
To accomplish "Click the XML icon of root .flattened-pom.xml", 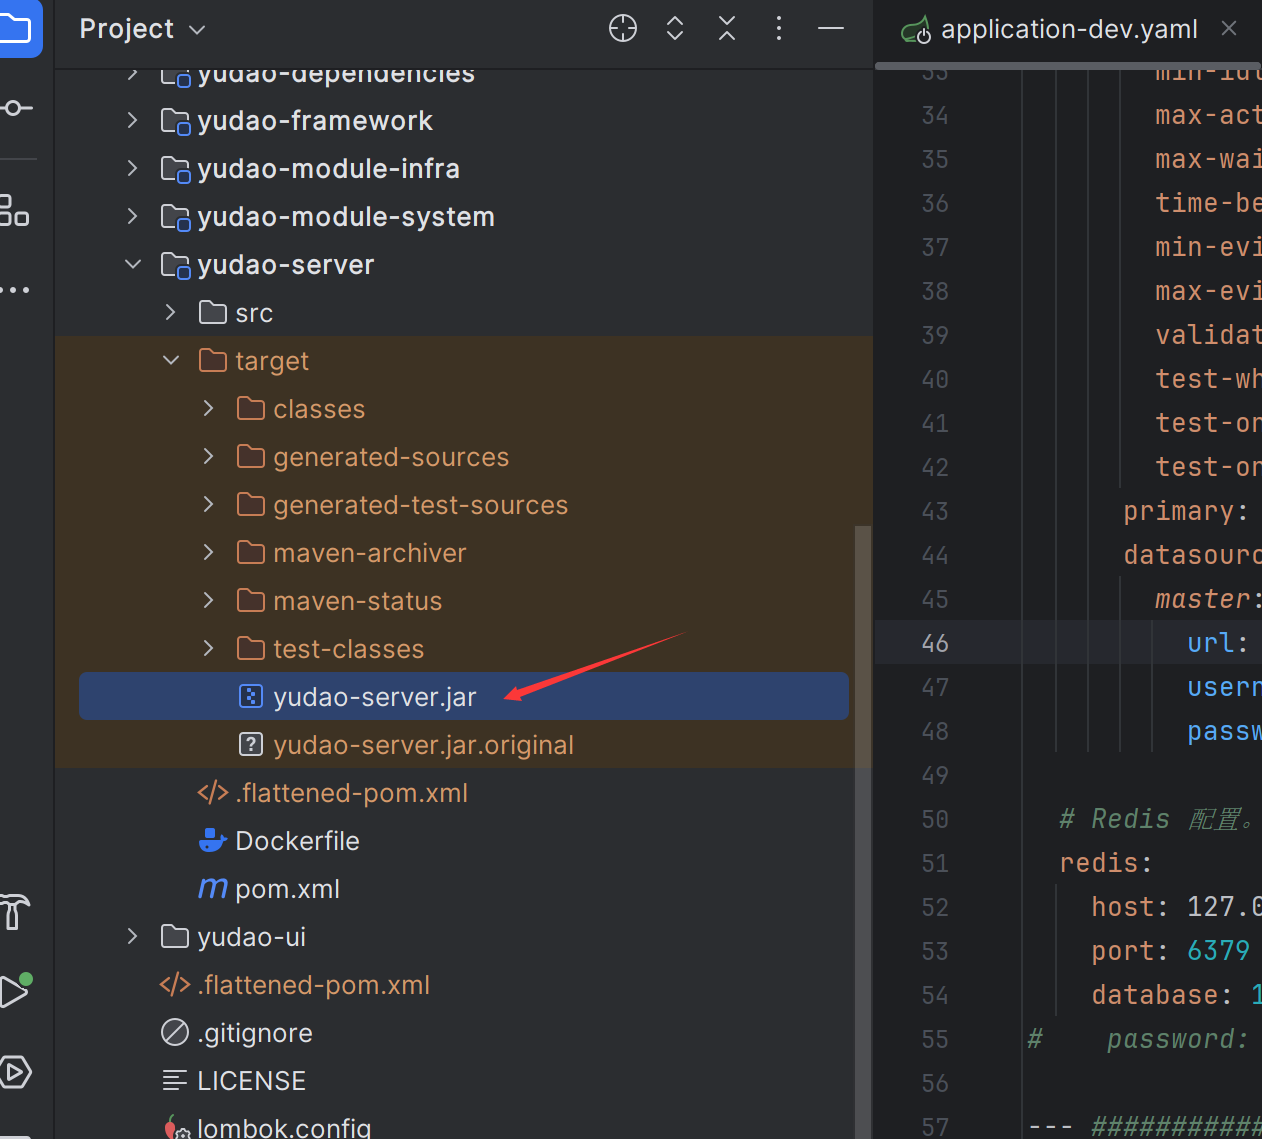I will (x=175, y=984).
